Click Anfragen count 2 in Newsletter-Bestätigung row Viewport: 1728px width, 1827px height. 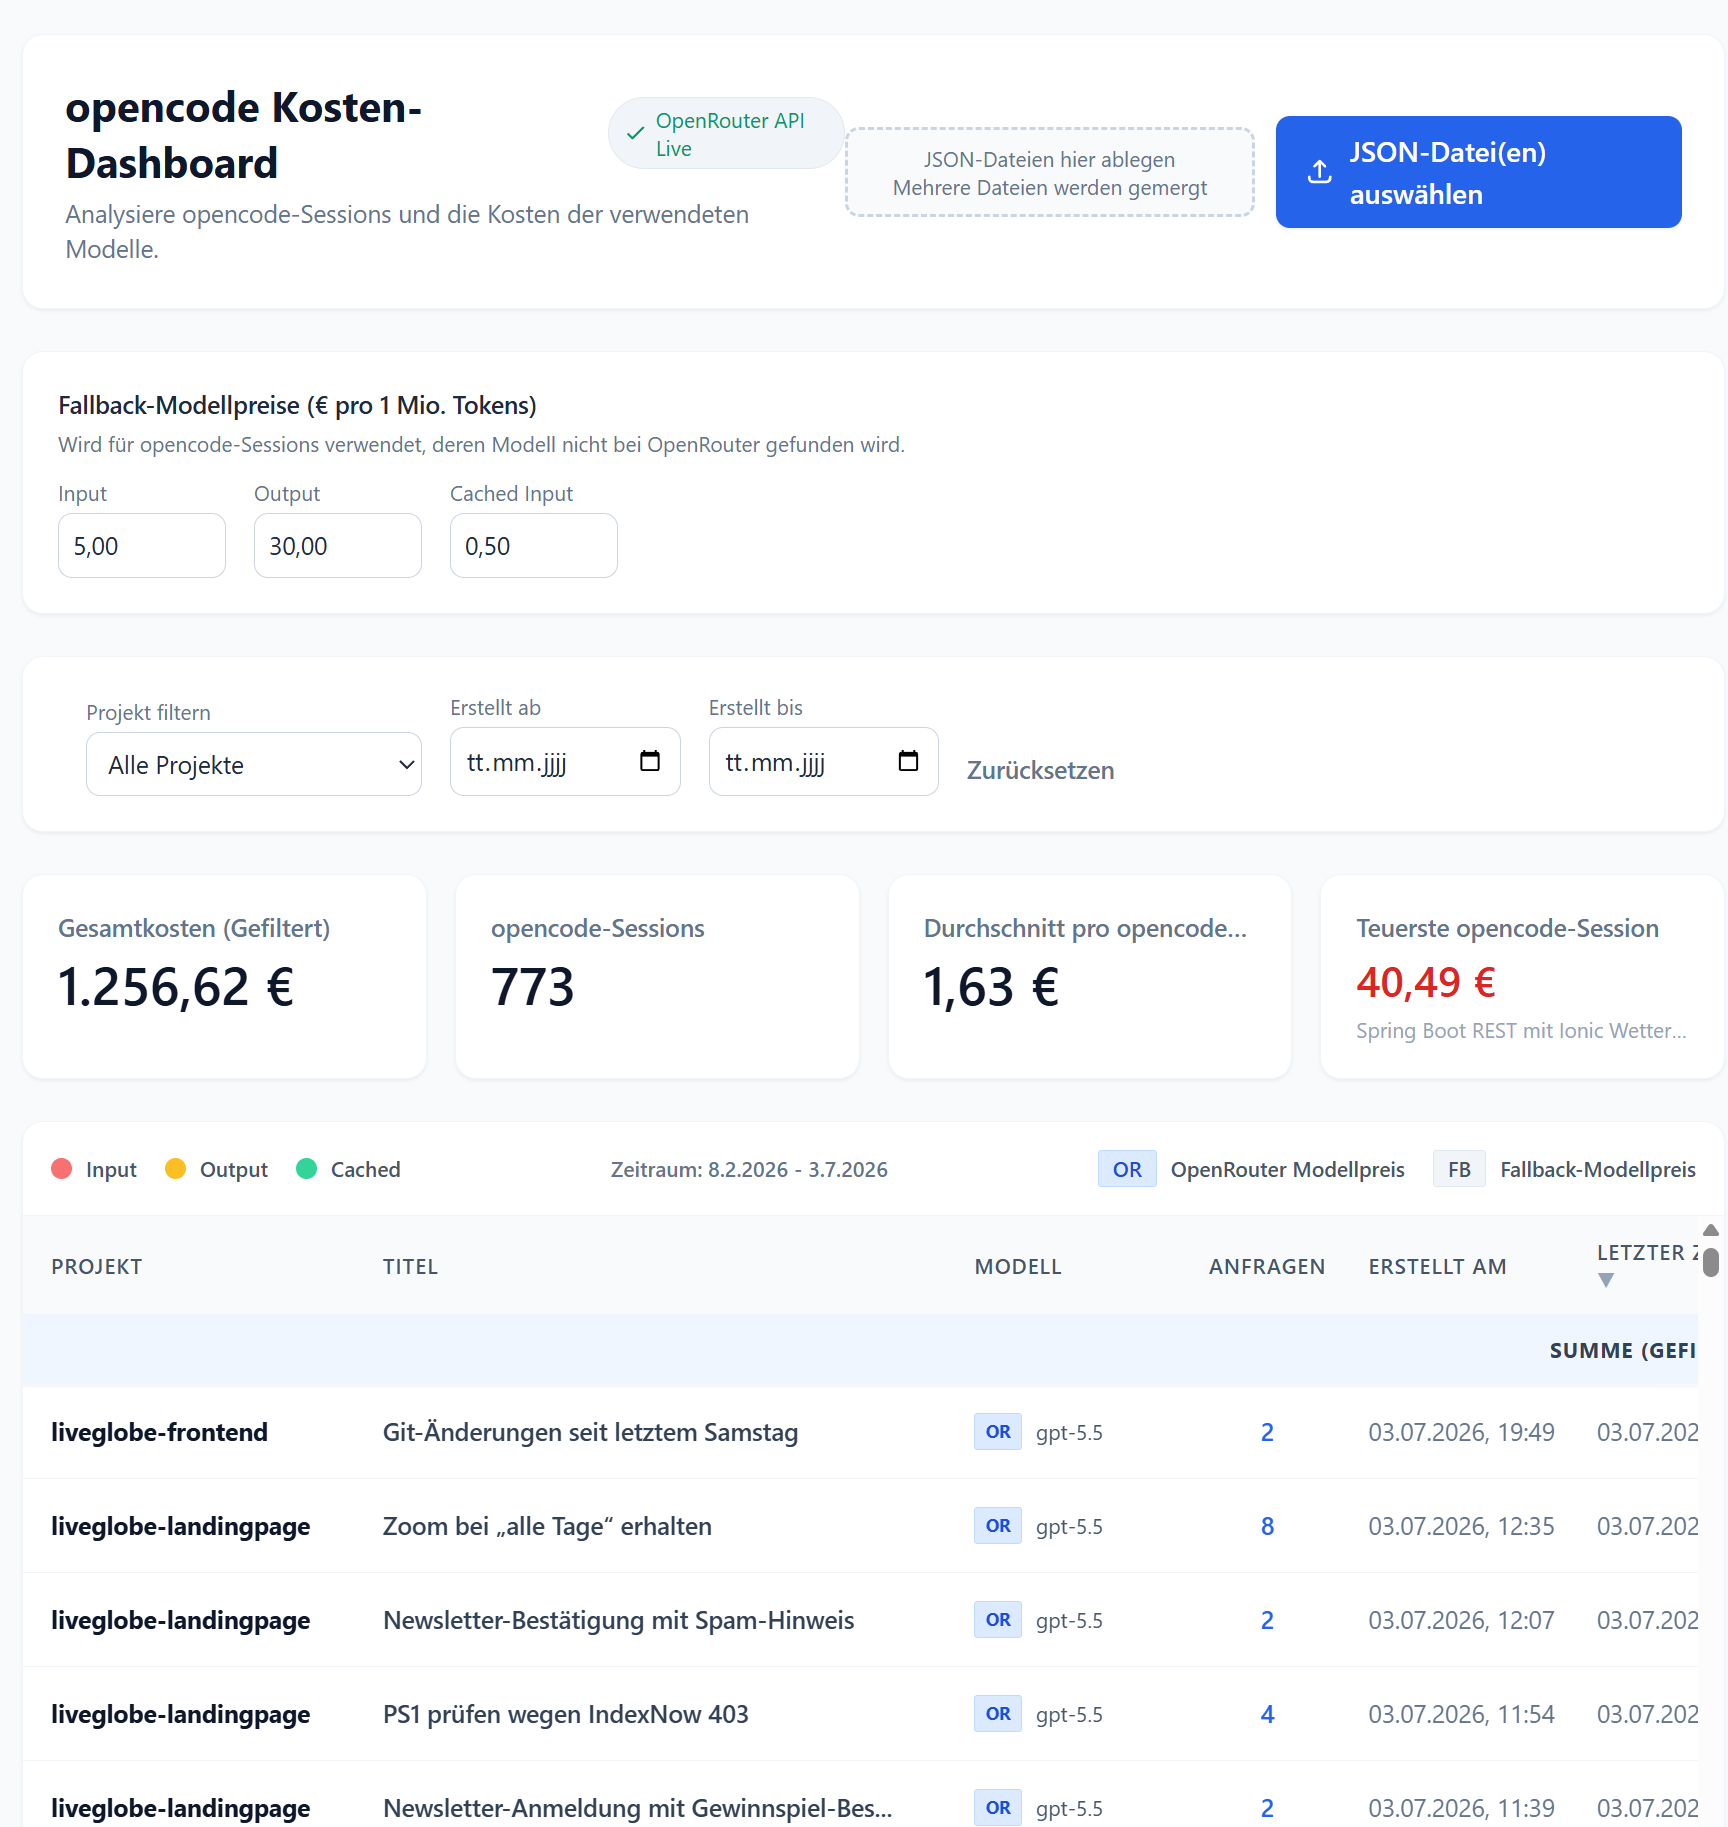click(1267, 1620)
